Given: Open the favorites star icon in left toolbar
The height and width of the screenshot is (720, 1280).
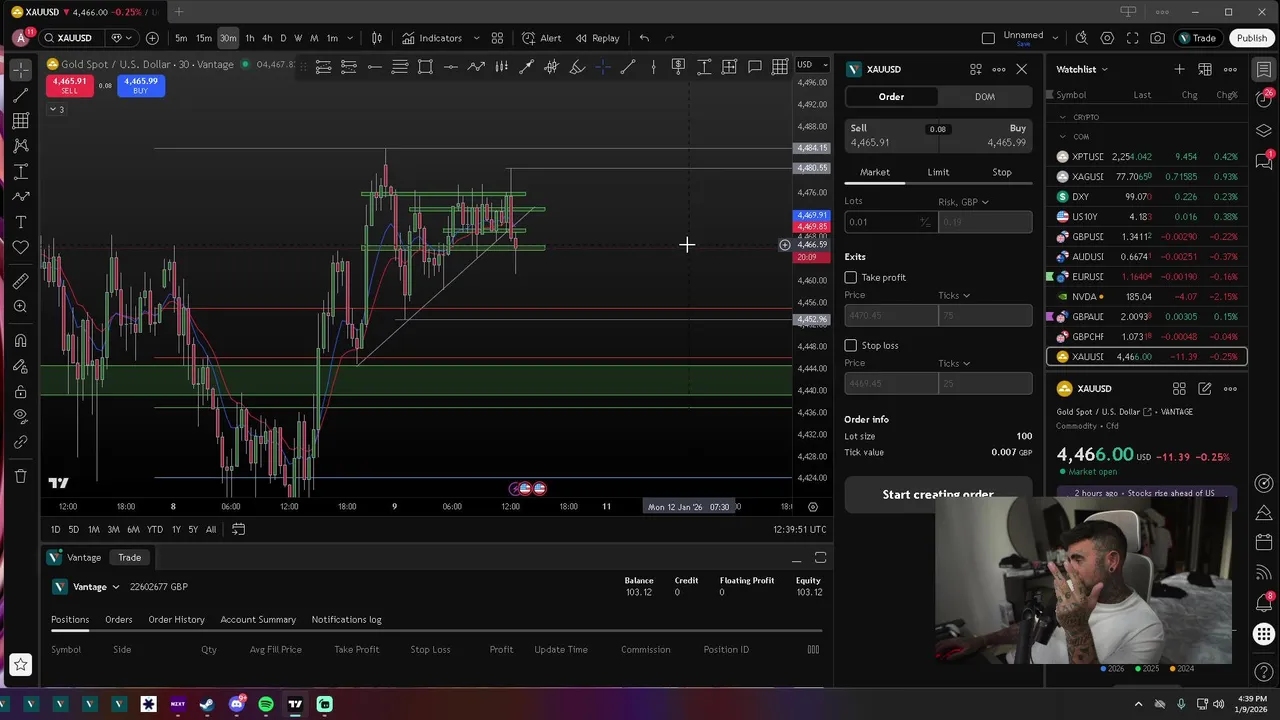Looking at the screenshot, I should 20,664.
